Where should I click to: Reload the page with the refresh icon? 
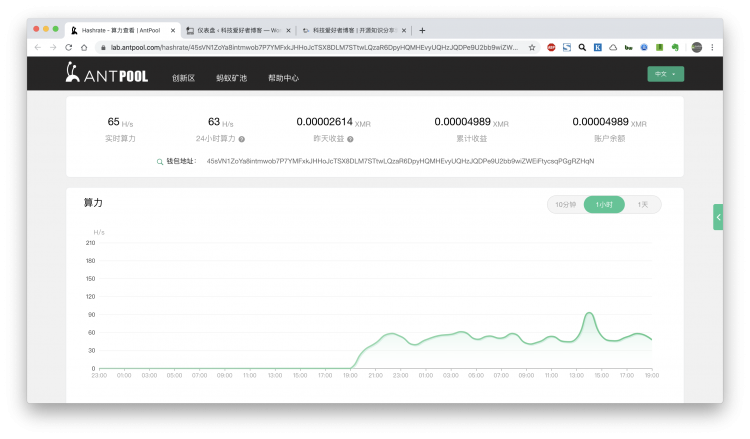tap(68, 47)
